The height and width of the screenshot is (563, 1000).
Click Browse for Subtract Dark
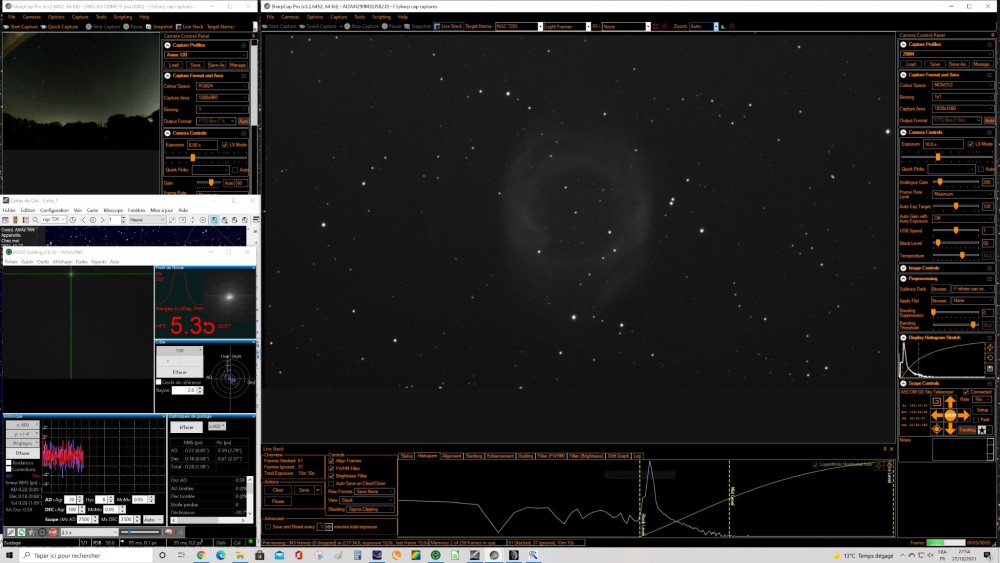click(940, 289)
